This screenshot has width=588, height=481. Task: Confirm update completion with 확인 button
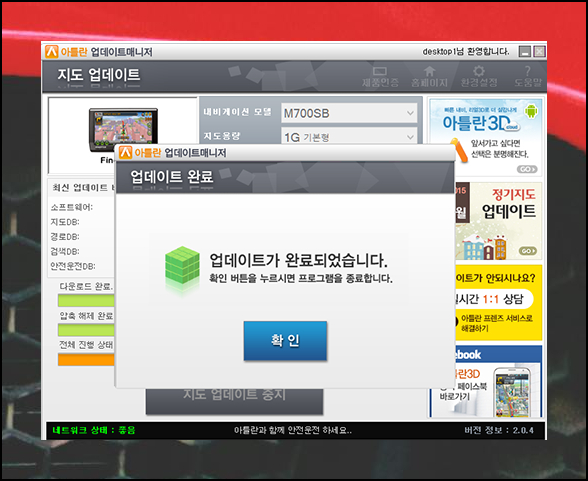coord(285,341)
